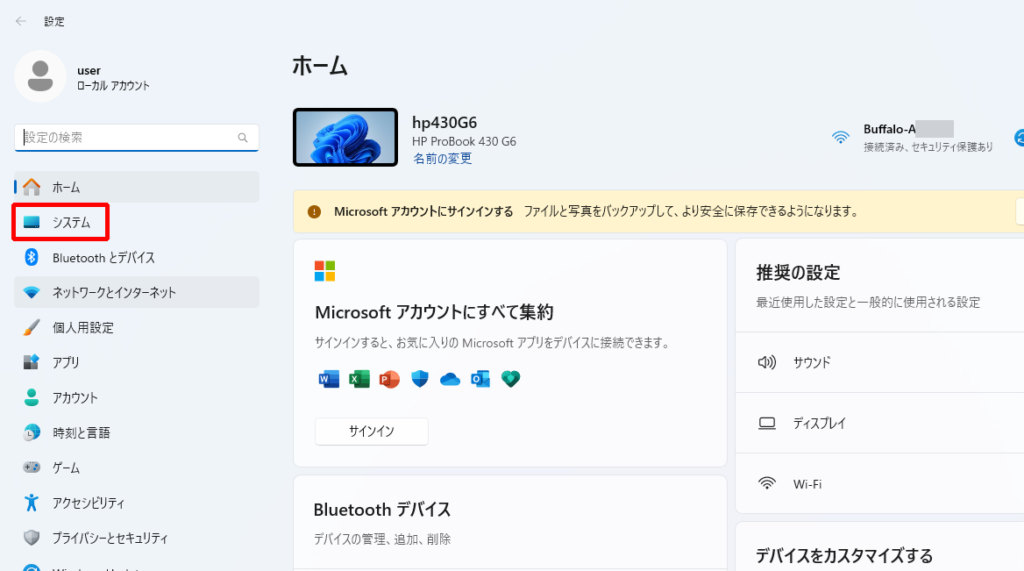This screenshot has width=1024, height=571.
Task: Click the back arrow in Settings header
Action: [21, 22]
